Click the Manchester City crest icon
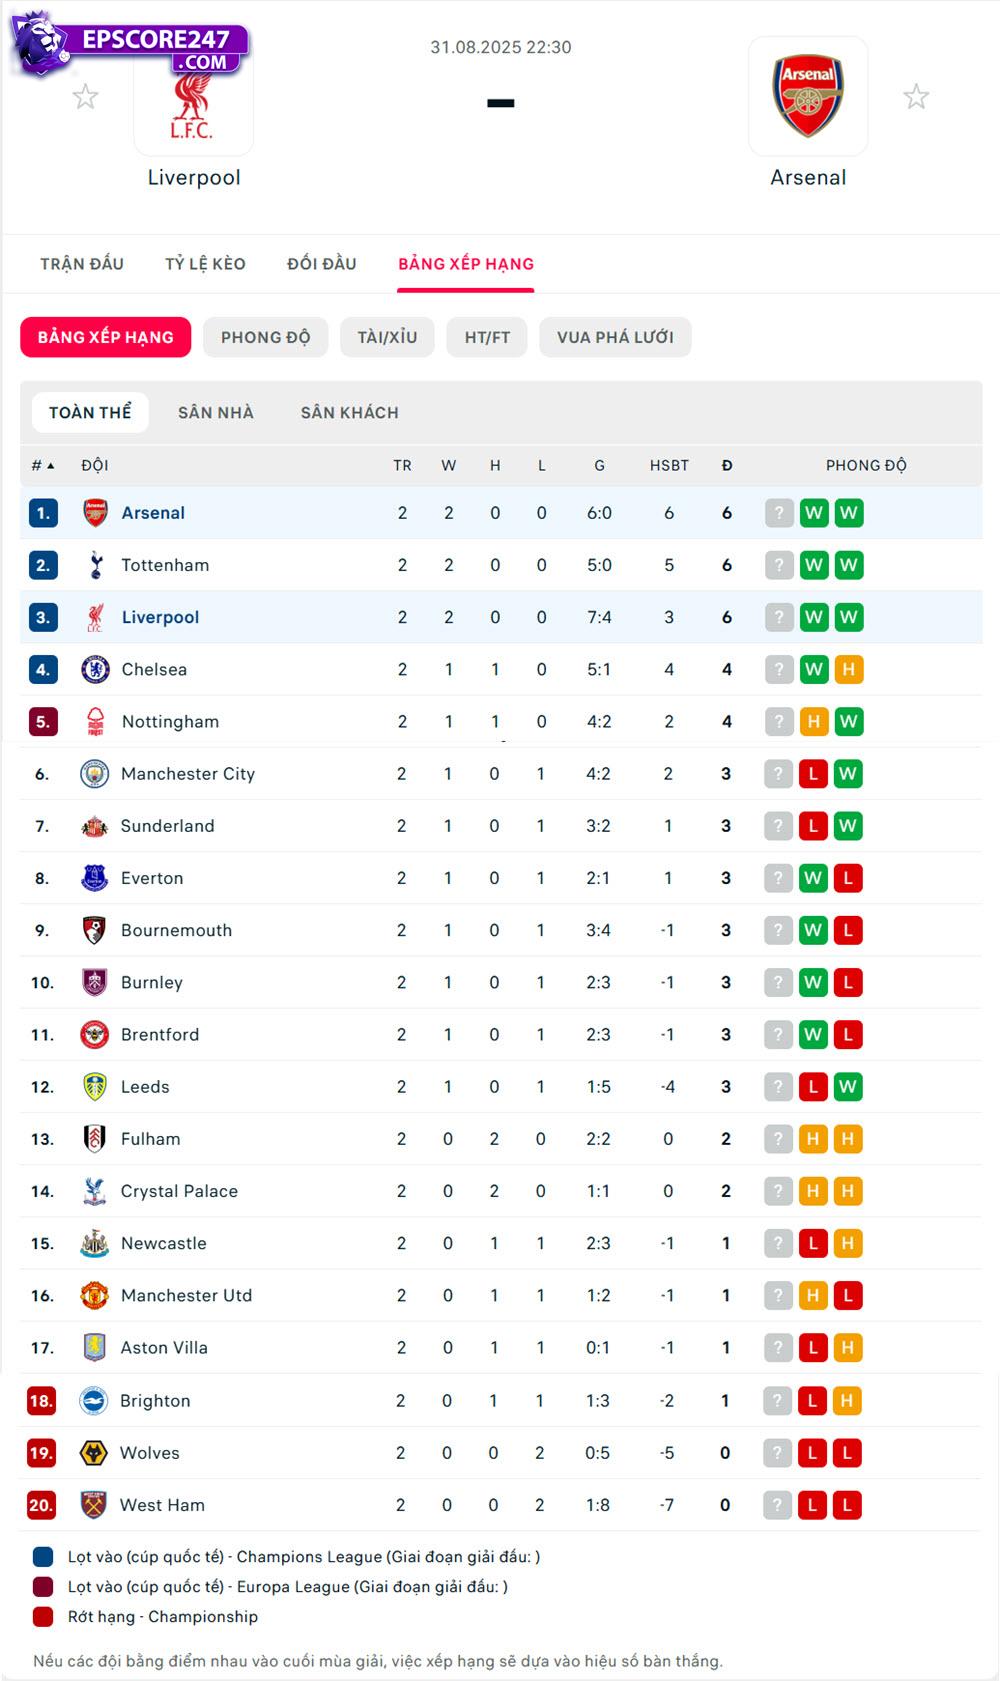The width and height of the screenshot is (1000, 1681). click(x=94, y=774)
